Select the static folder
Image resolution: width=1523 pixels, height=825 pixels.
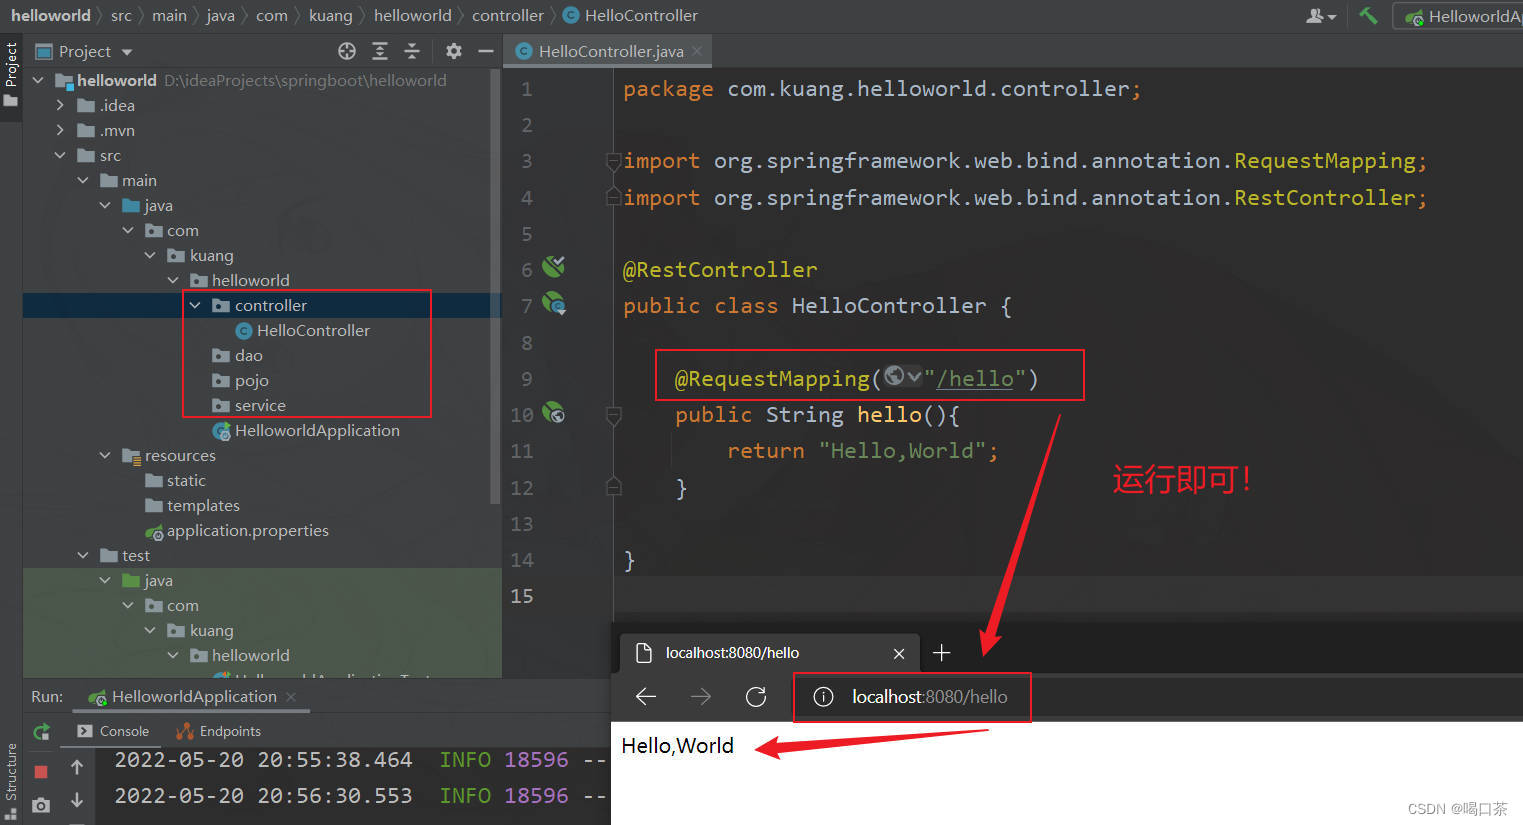point(175,480)
